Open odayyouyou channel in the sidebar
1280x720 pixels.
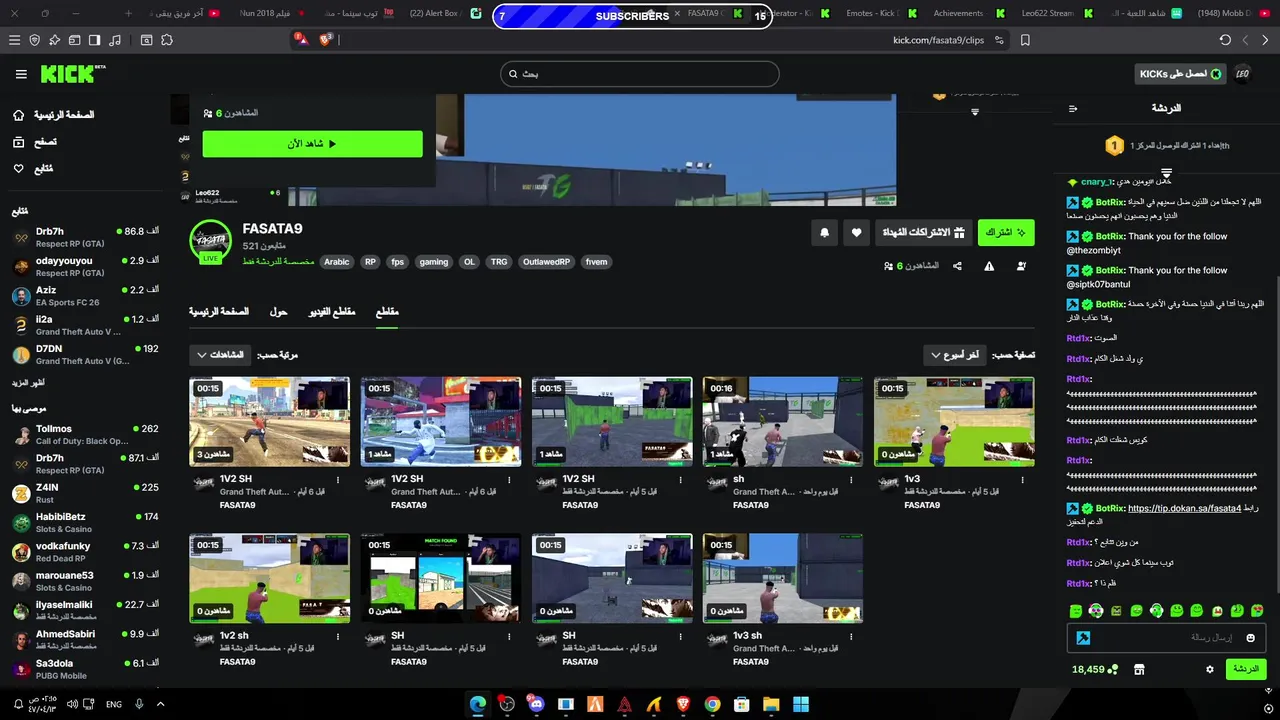pos(85,267)
